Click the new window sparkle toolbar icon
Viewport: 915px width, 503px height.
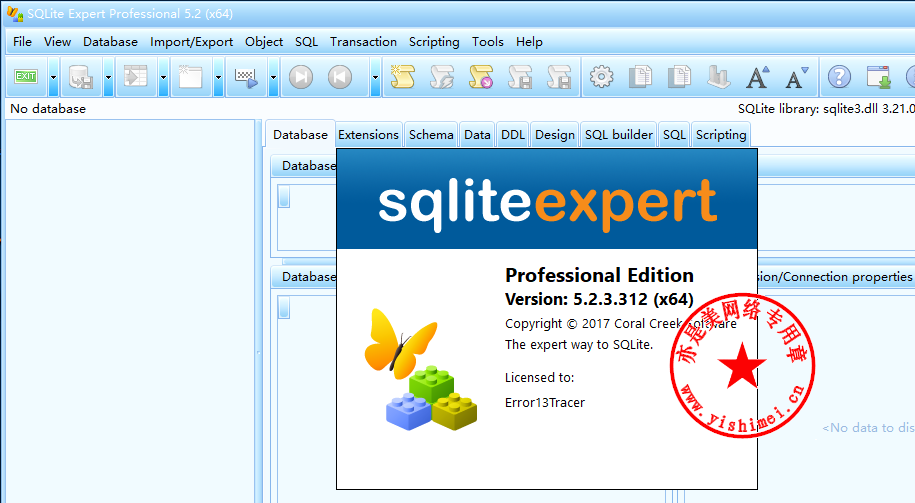tap(190, 76)
